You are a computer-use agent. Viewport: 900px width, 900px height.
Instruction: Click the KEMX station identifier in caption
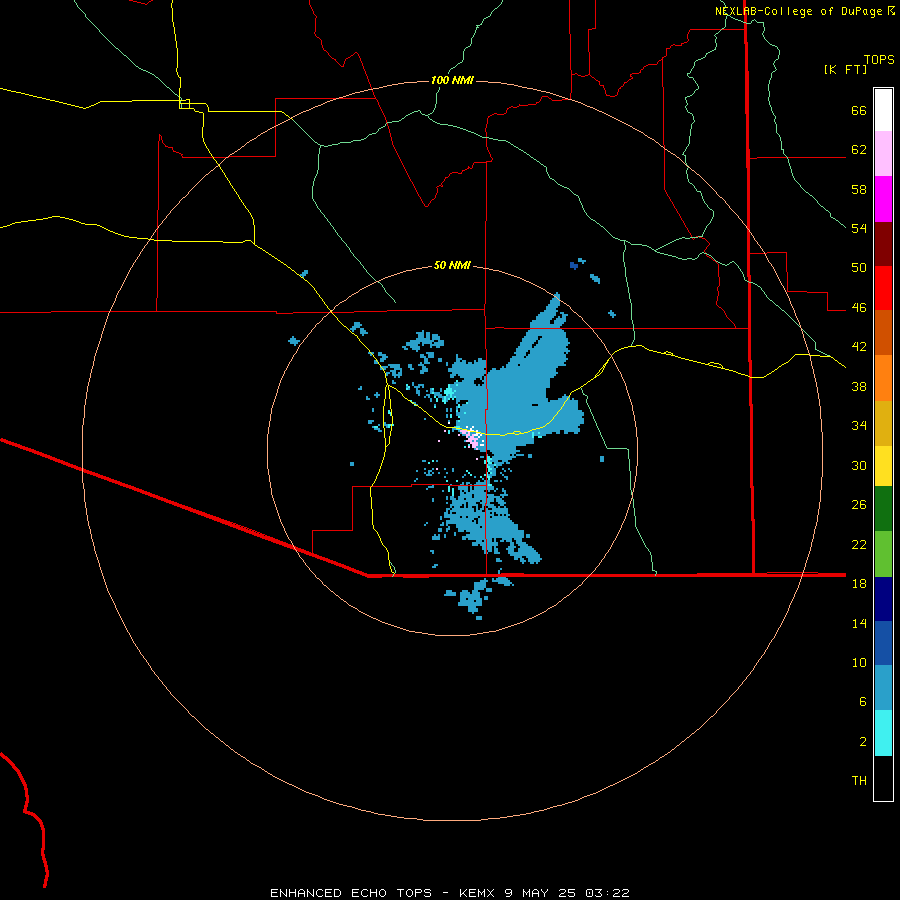pos(478,893)
